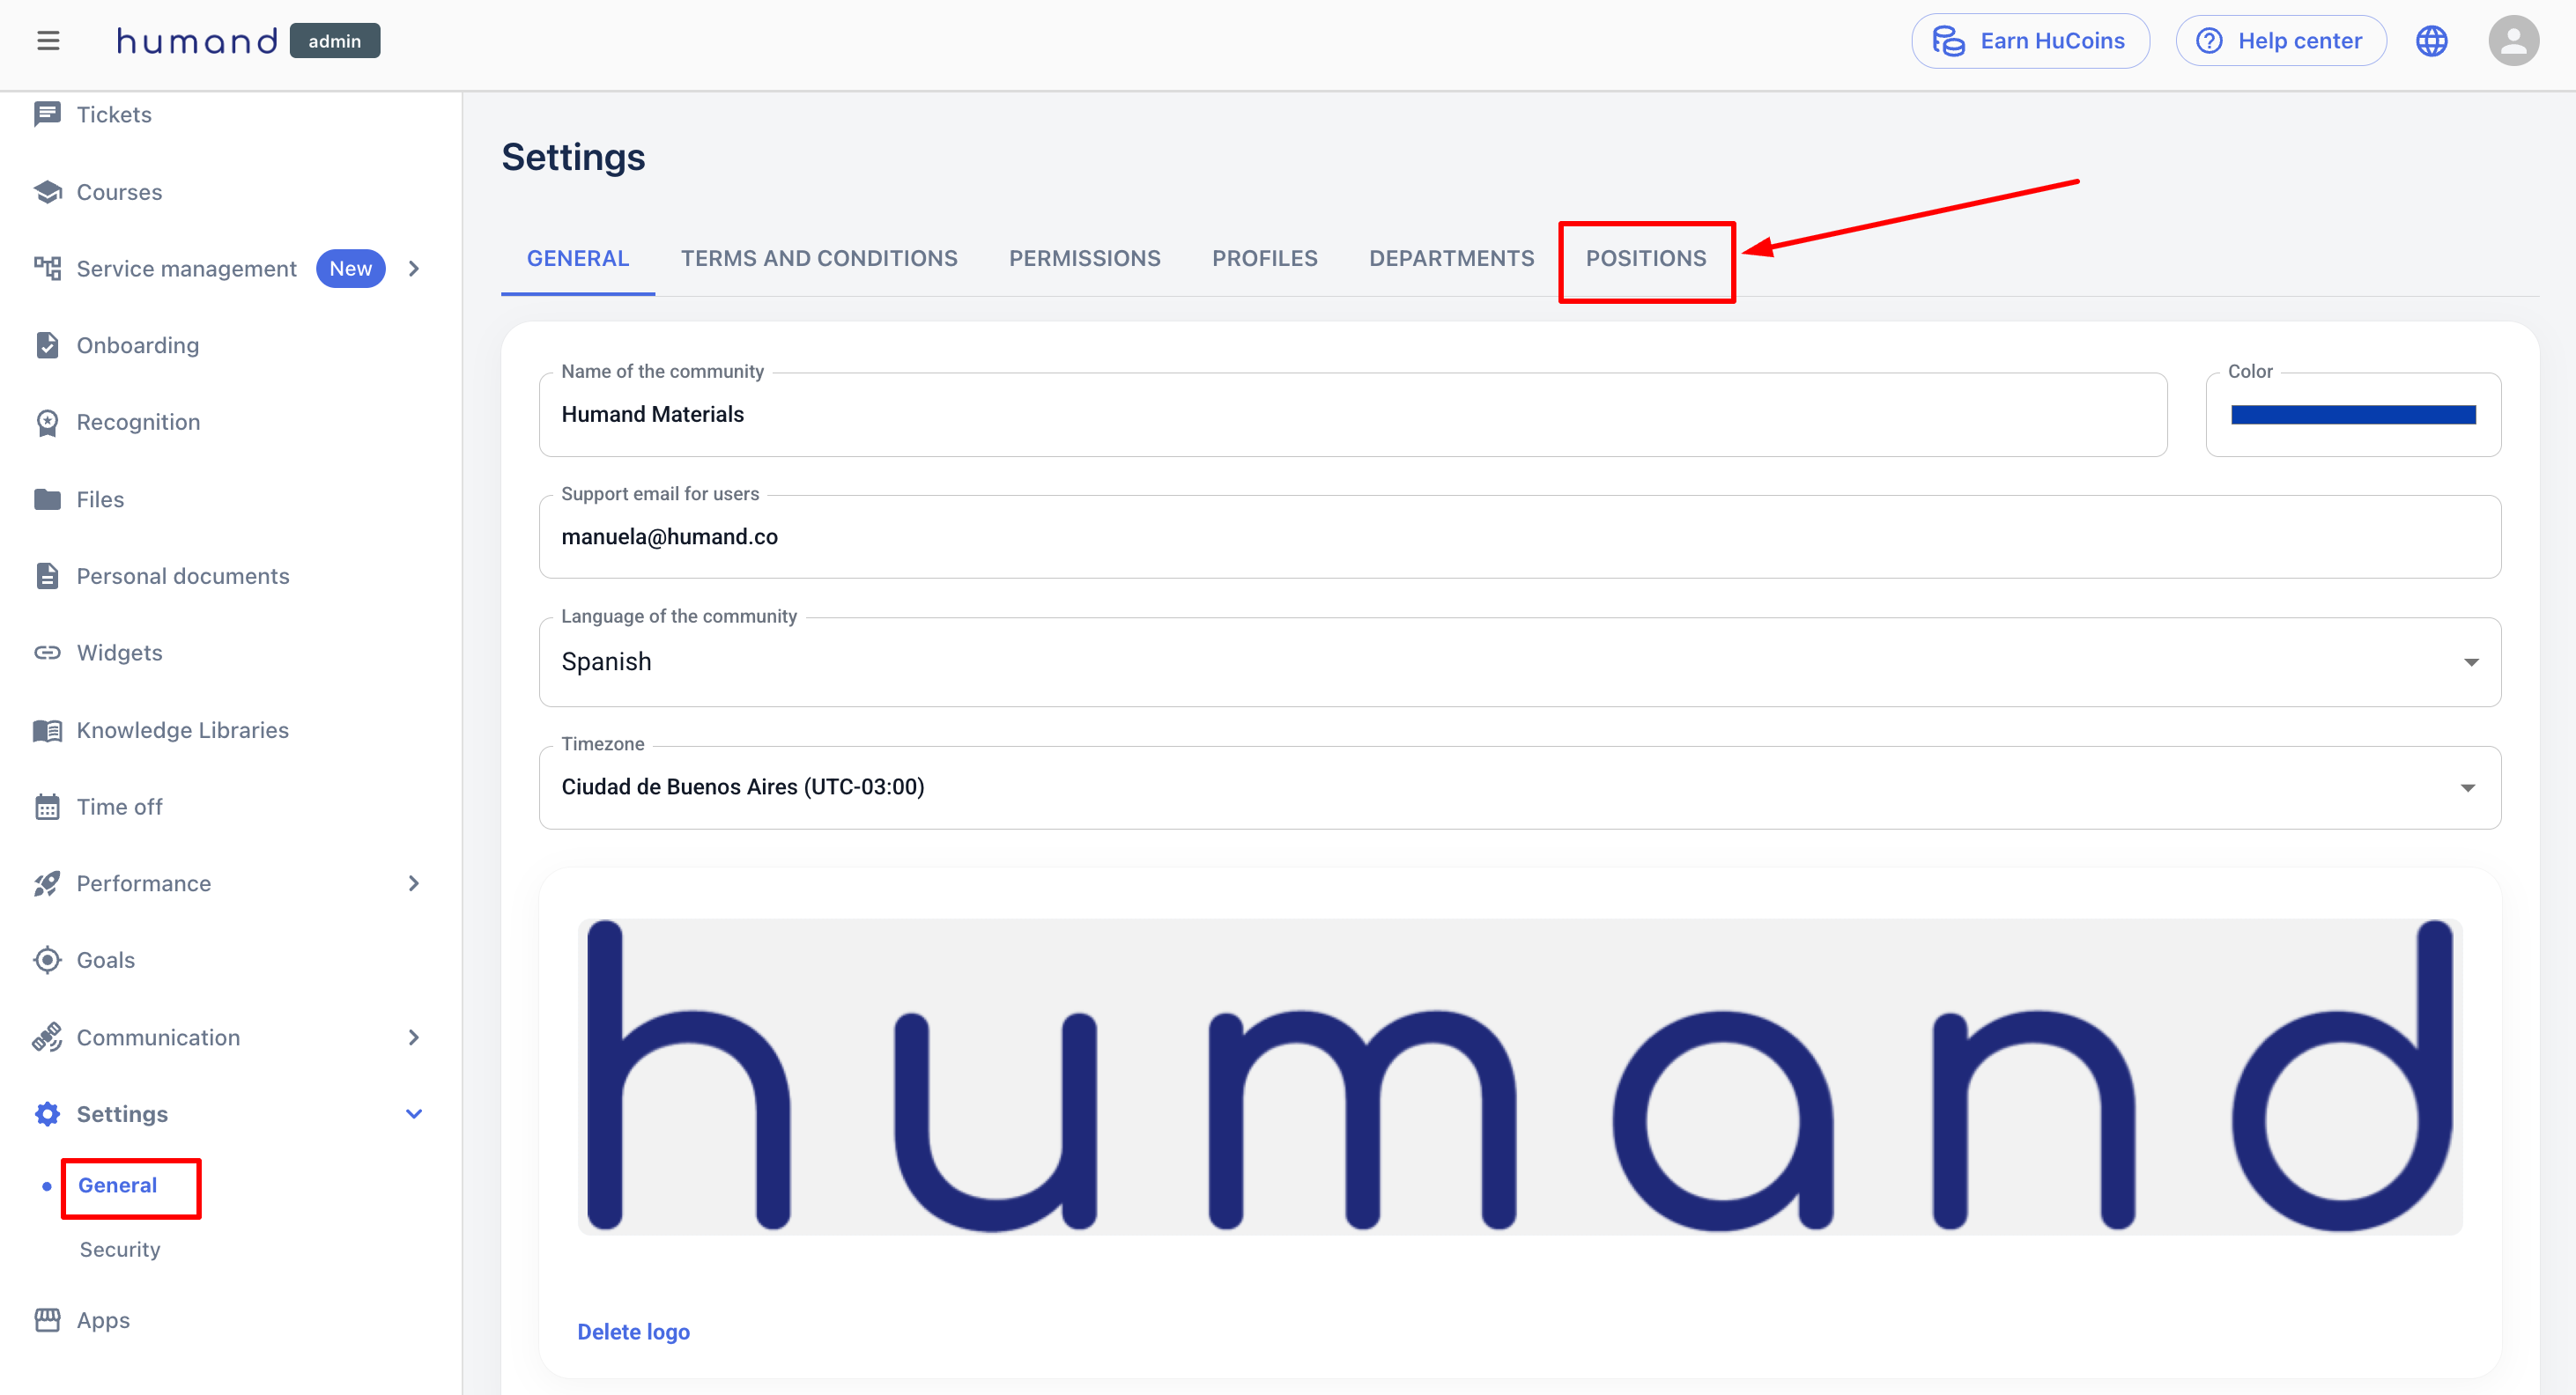
Task: Switch to the Permissions tab
Action: tap(1084, 258)
